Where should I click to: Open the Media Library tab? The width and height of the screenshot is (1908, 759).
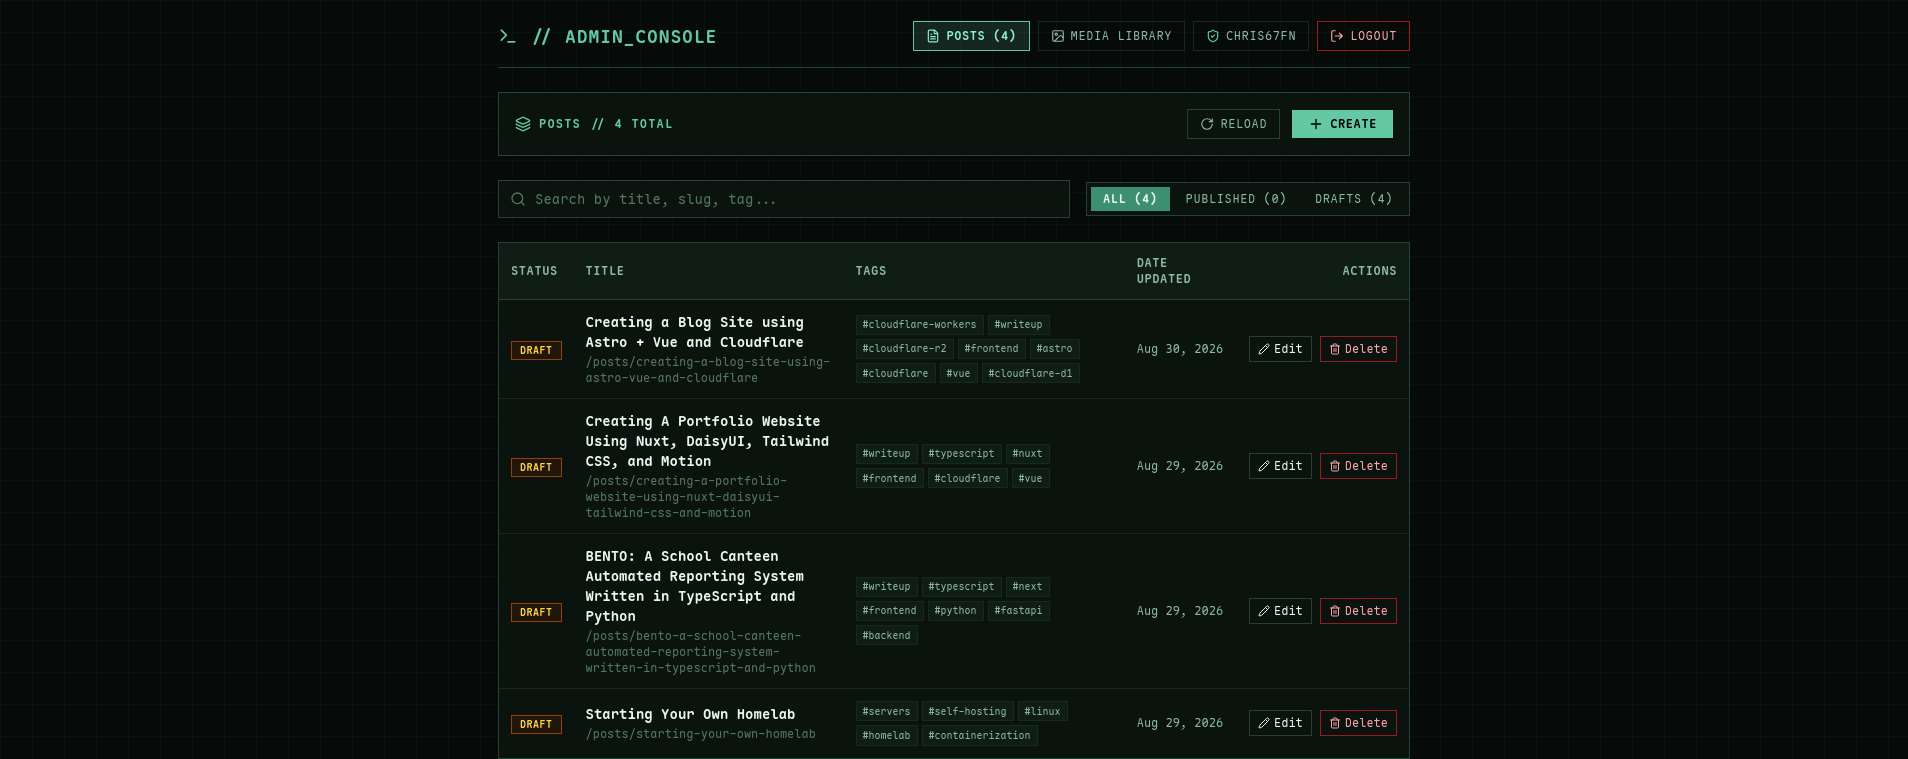tap(1111, 36)
